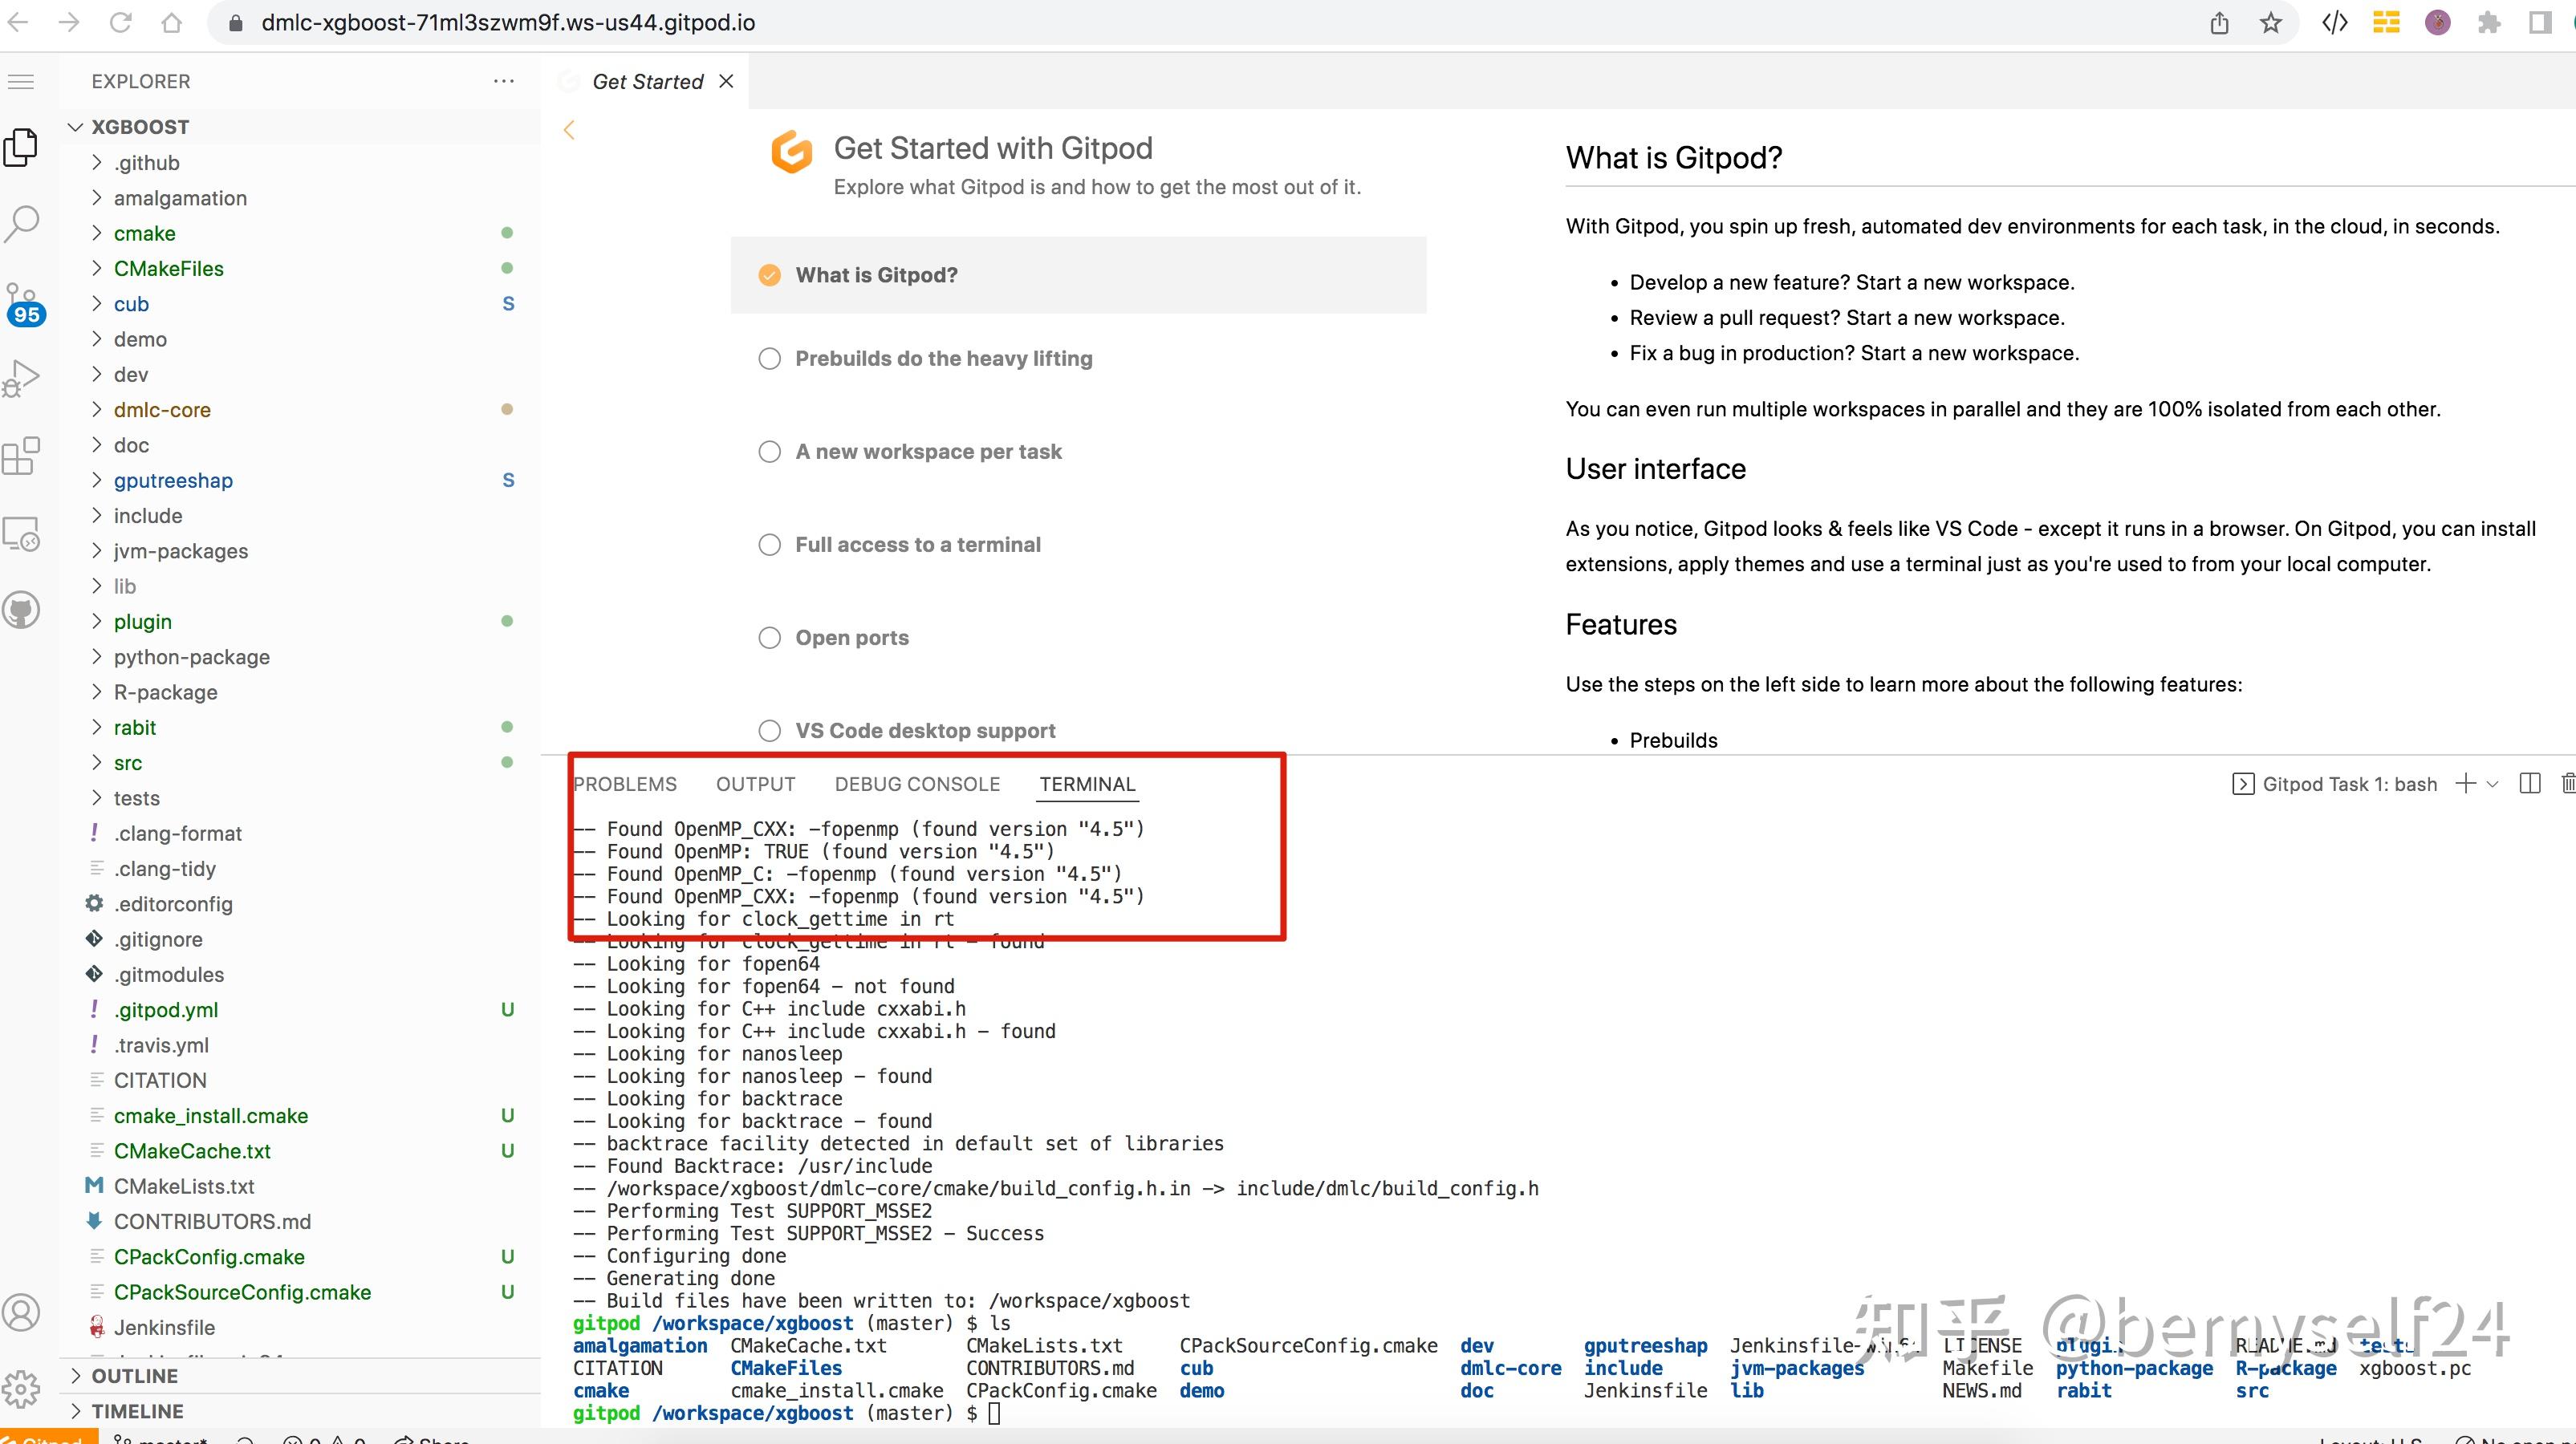
Task: Open Source Control view with 95 badge
Action: (x=22, y=302)
